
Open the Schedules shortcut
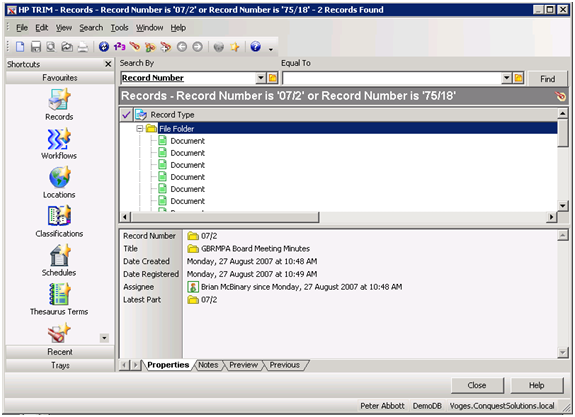pyautogui.click(x=59, y=260)
